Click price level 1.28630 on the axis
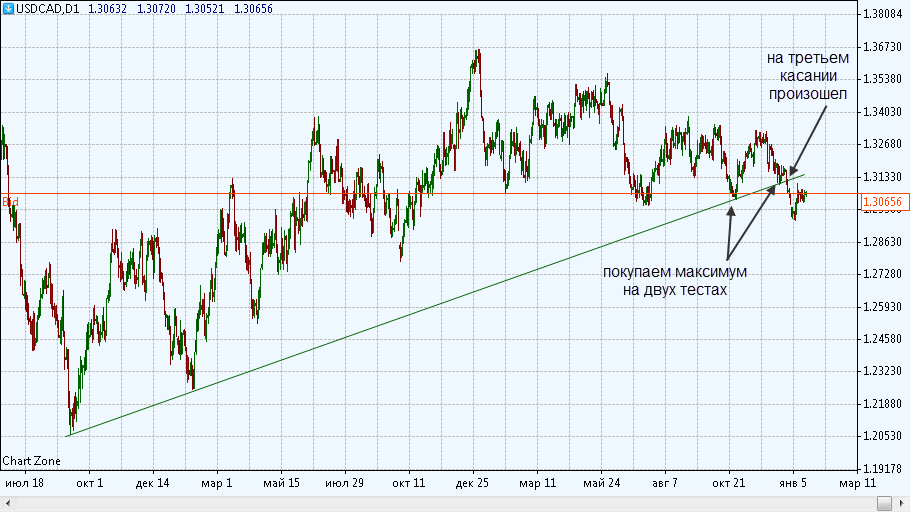 (883, 241)
